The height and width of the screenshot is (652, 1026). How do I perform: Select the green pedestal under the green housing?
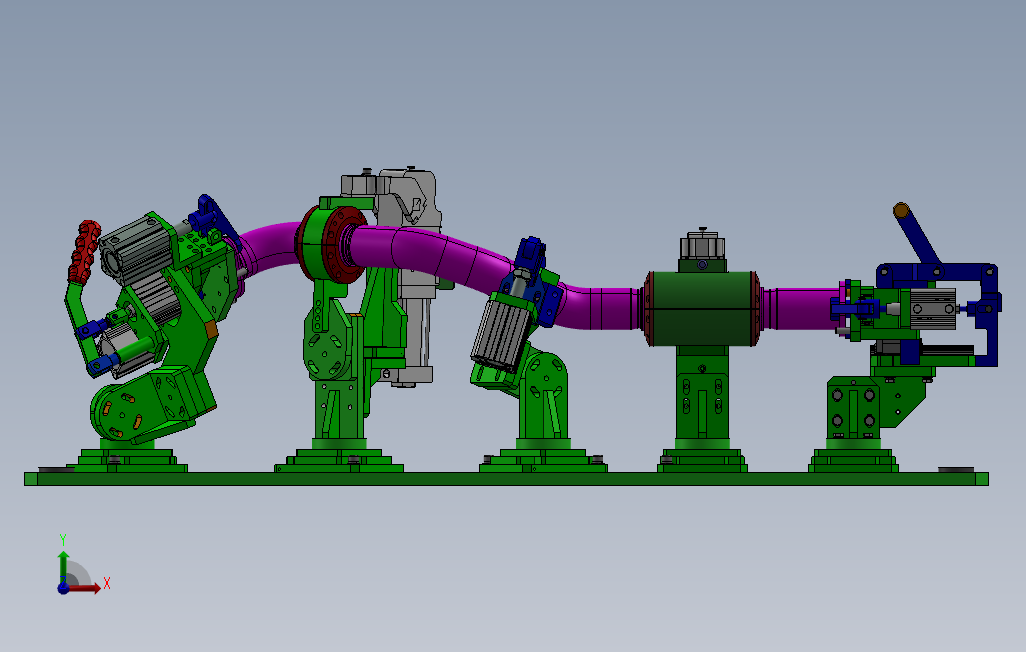(702, 409)
